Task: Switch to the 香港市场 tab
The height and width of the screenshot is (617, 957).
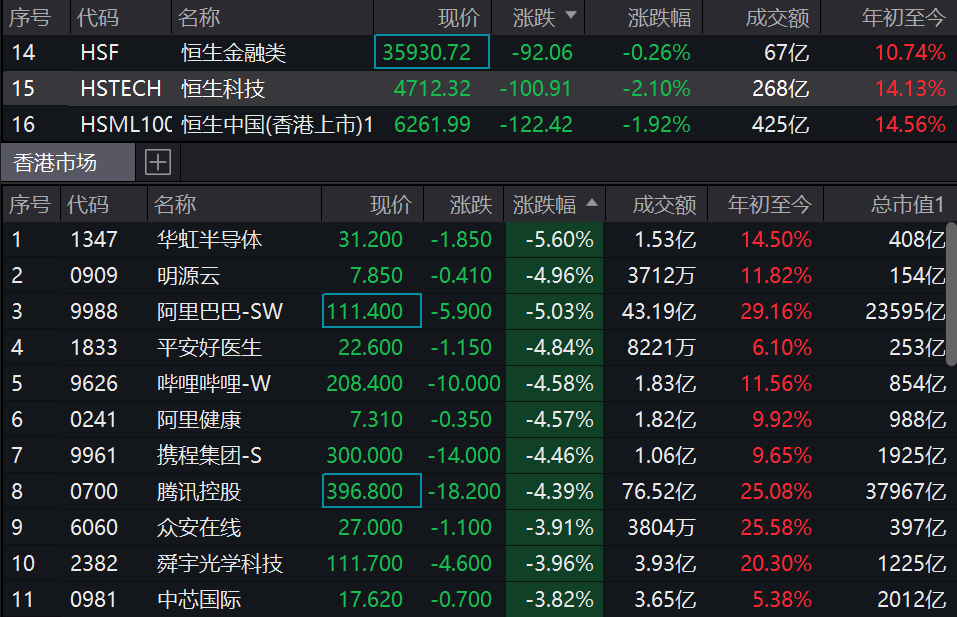Action: 68,163
